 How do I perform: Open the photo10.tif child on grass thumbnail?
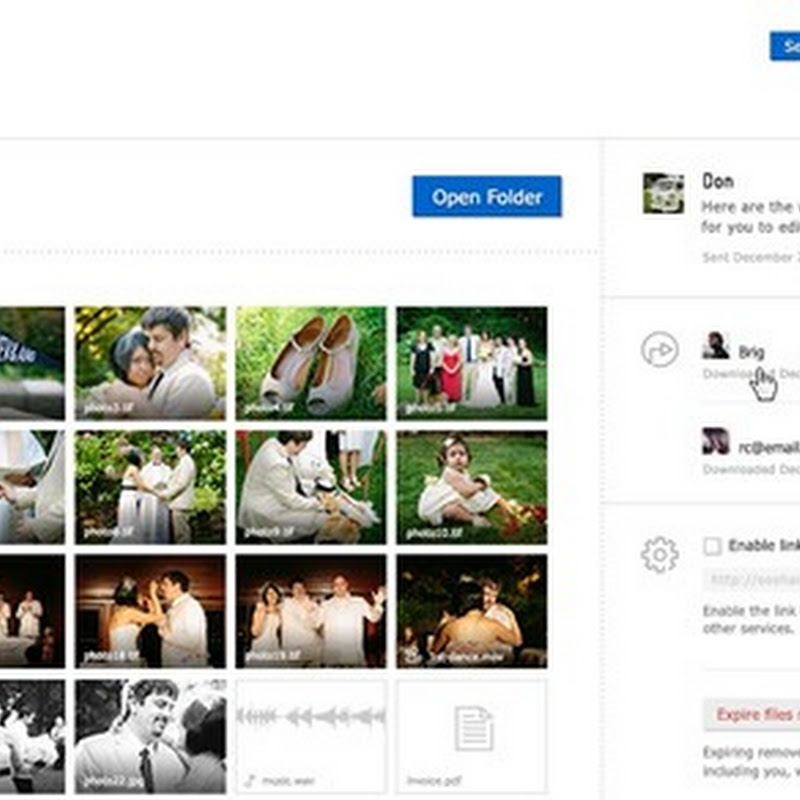[472, 487]
